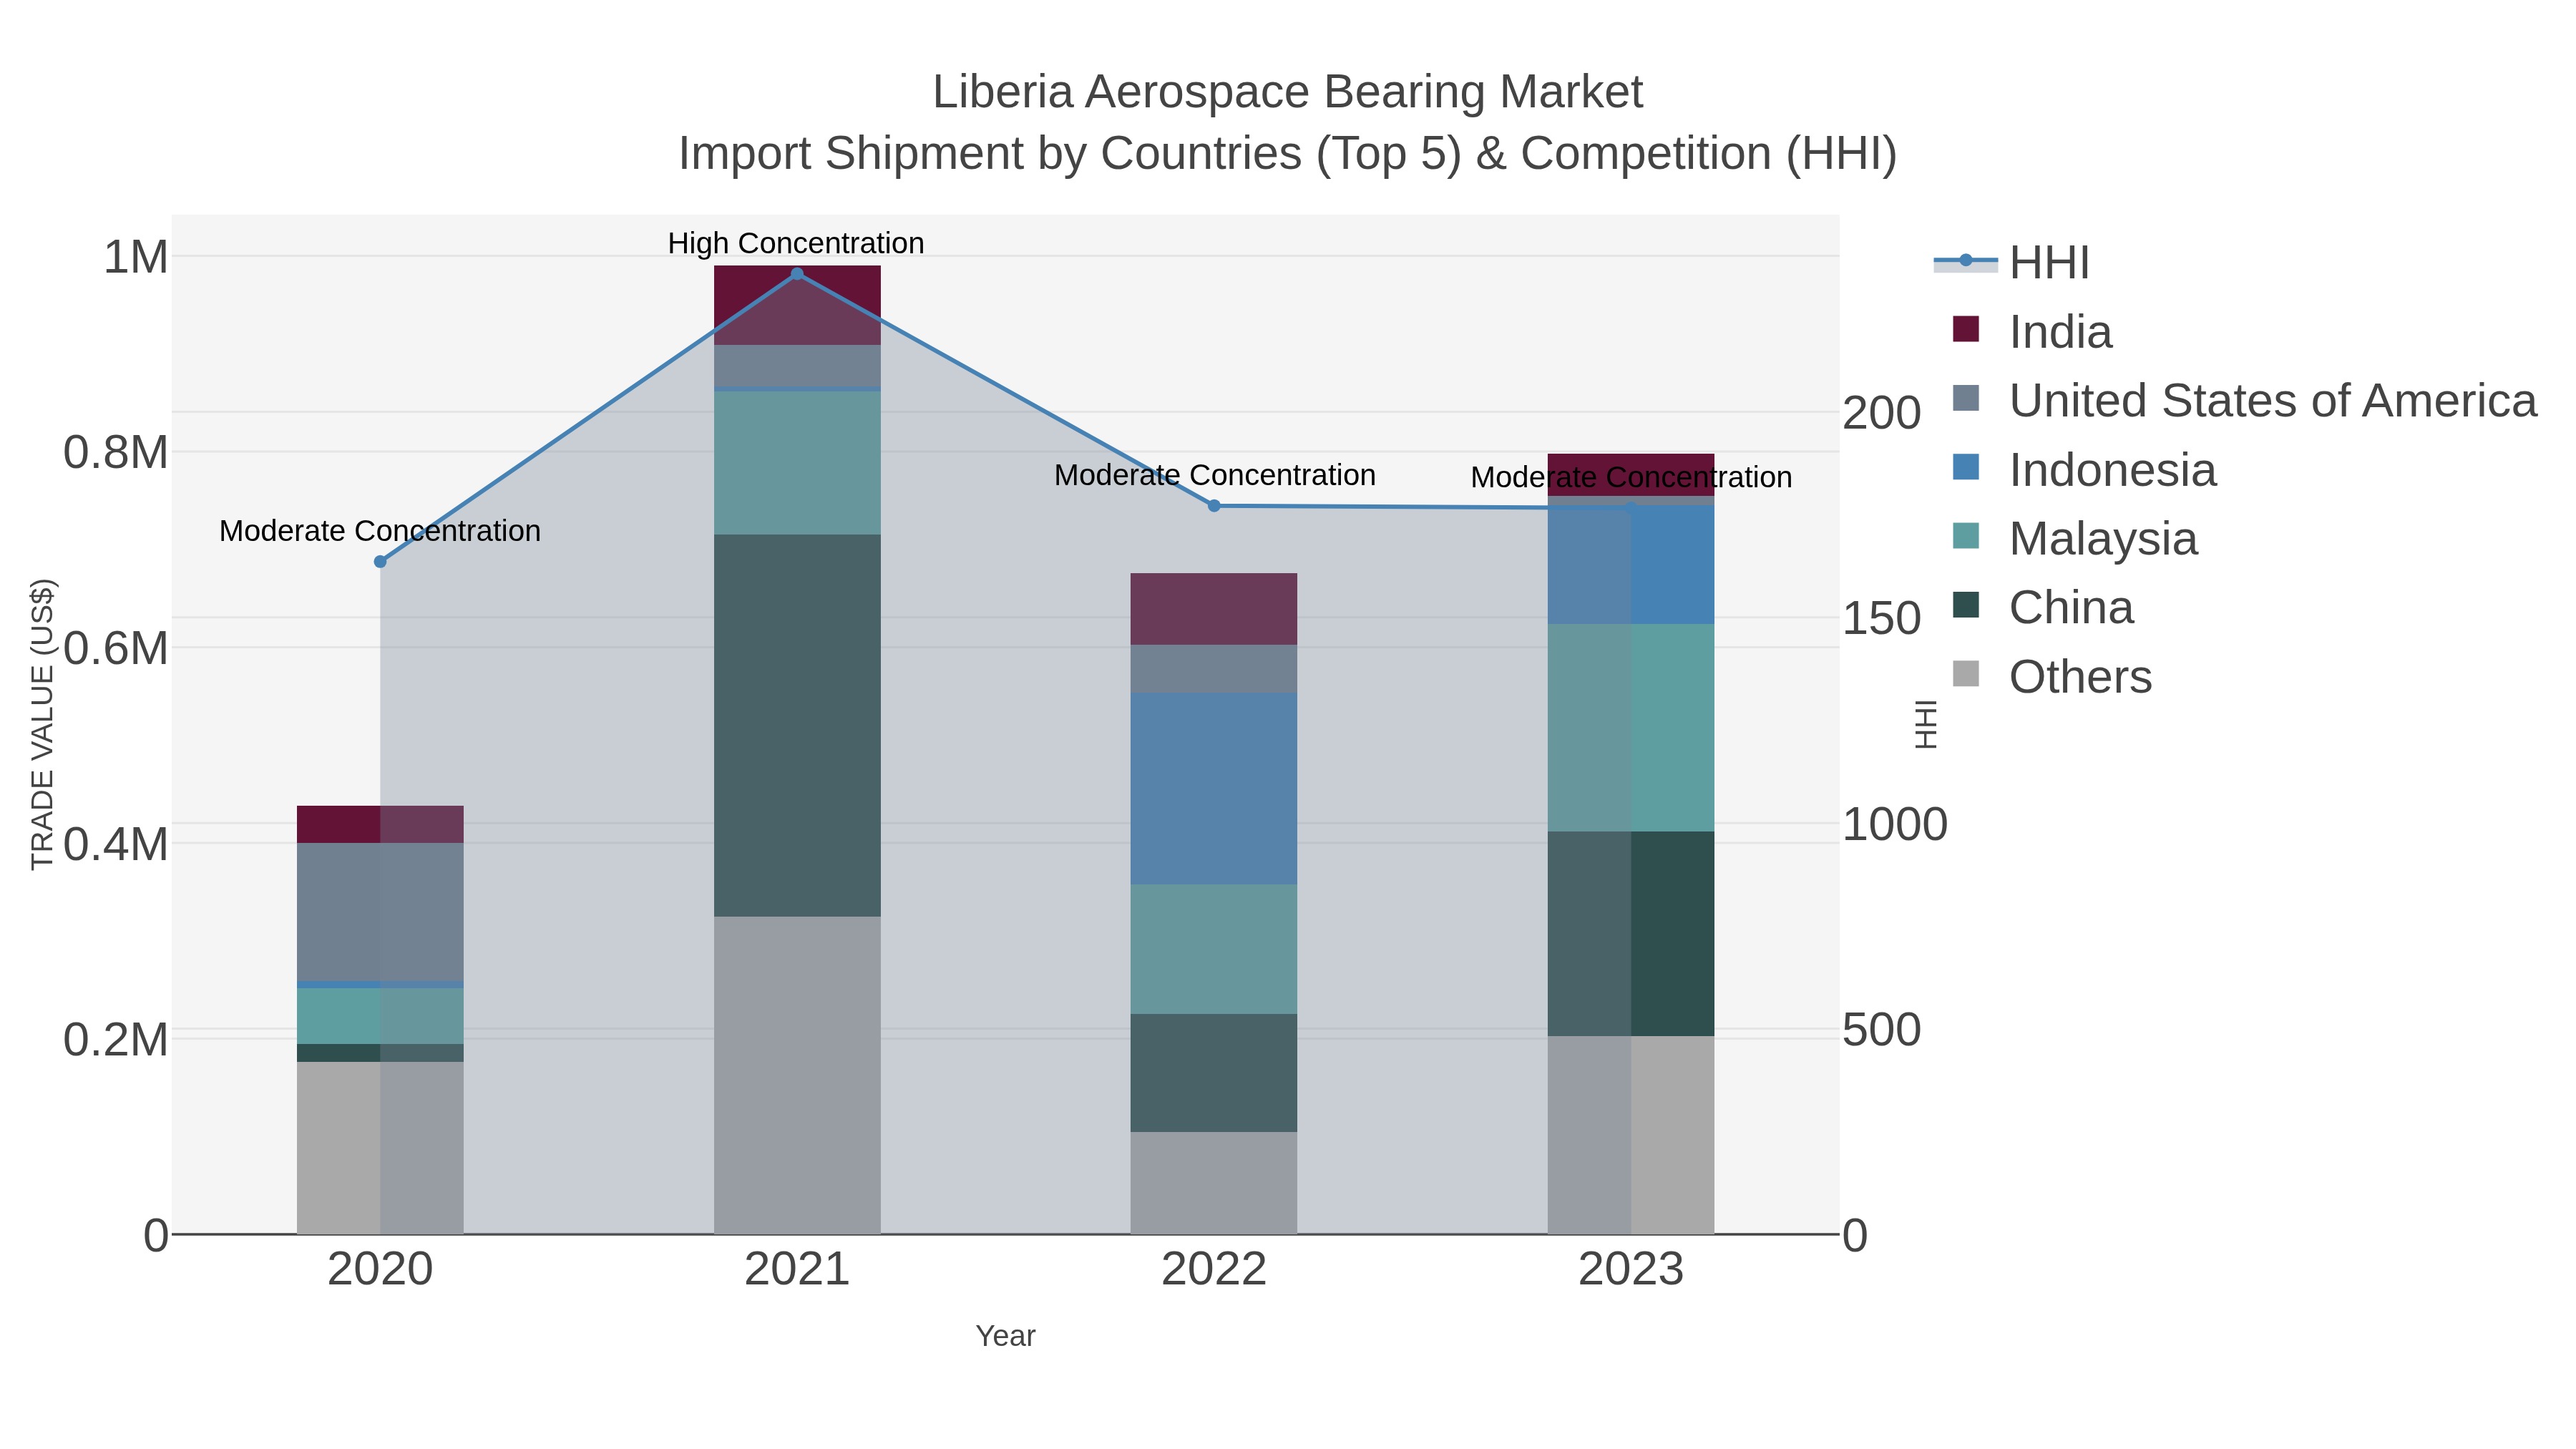Toggle the China legend label
2576x1449 pixels.
tap(2071, 608)
